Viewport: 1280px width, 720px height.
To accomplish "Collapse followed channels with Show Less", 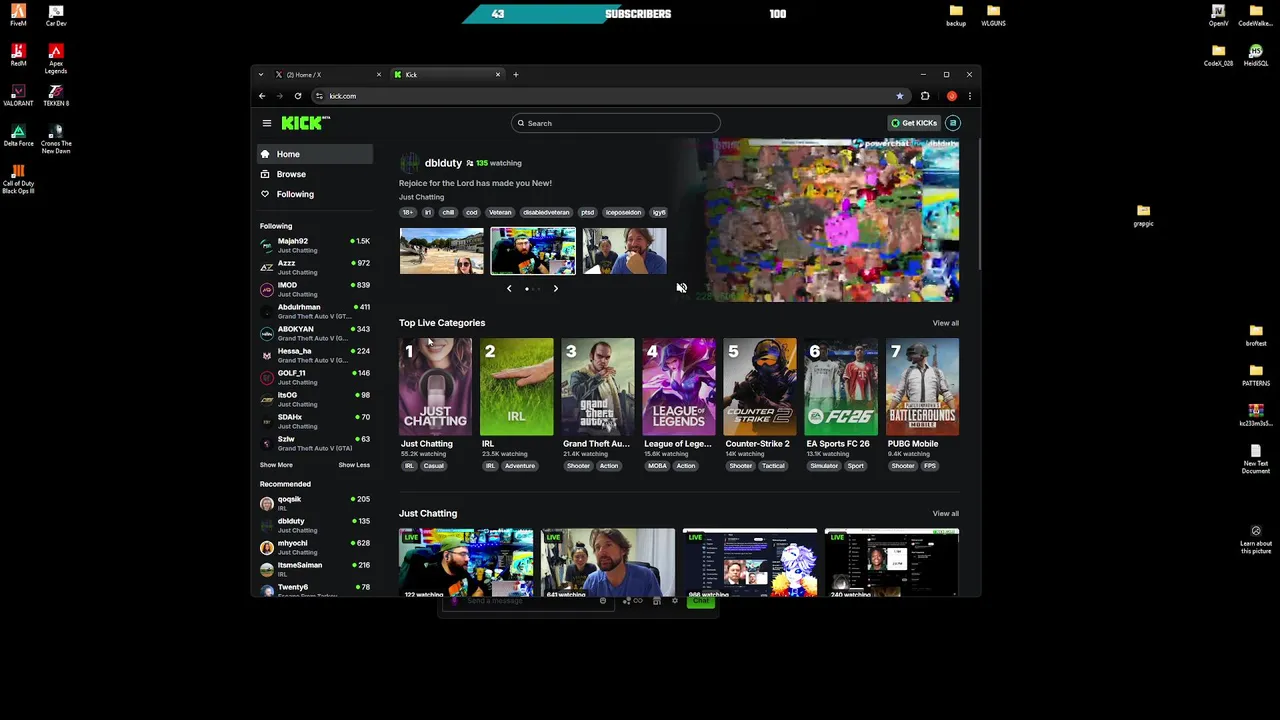I will click(x=354, y=465).
